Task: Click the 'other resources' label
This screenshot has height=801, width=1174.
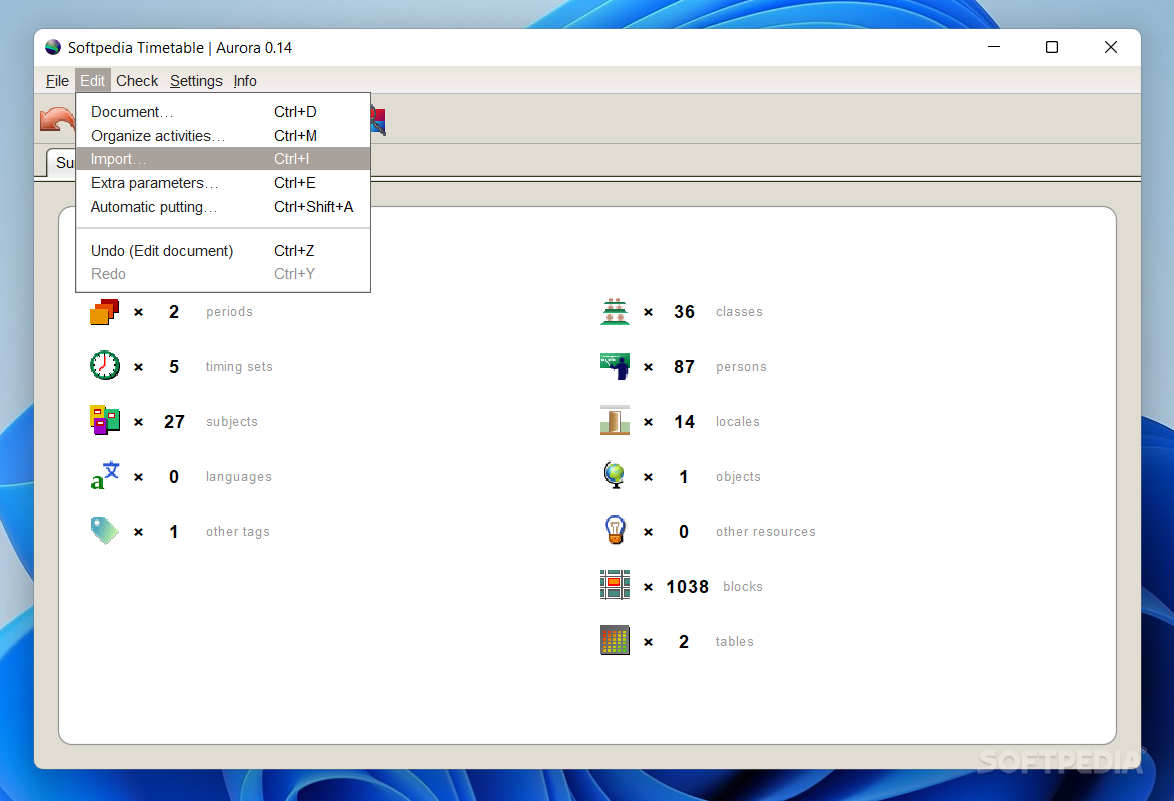Action: coord(765,532)
